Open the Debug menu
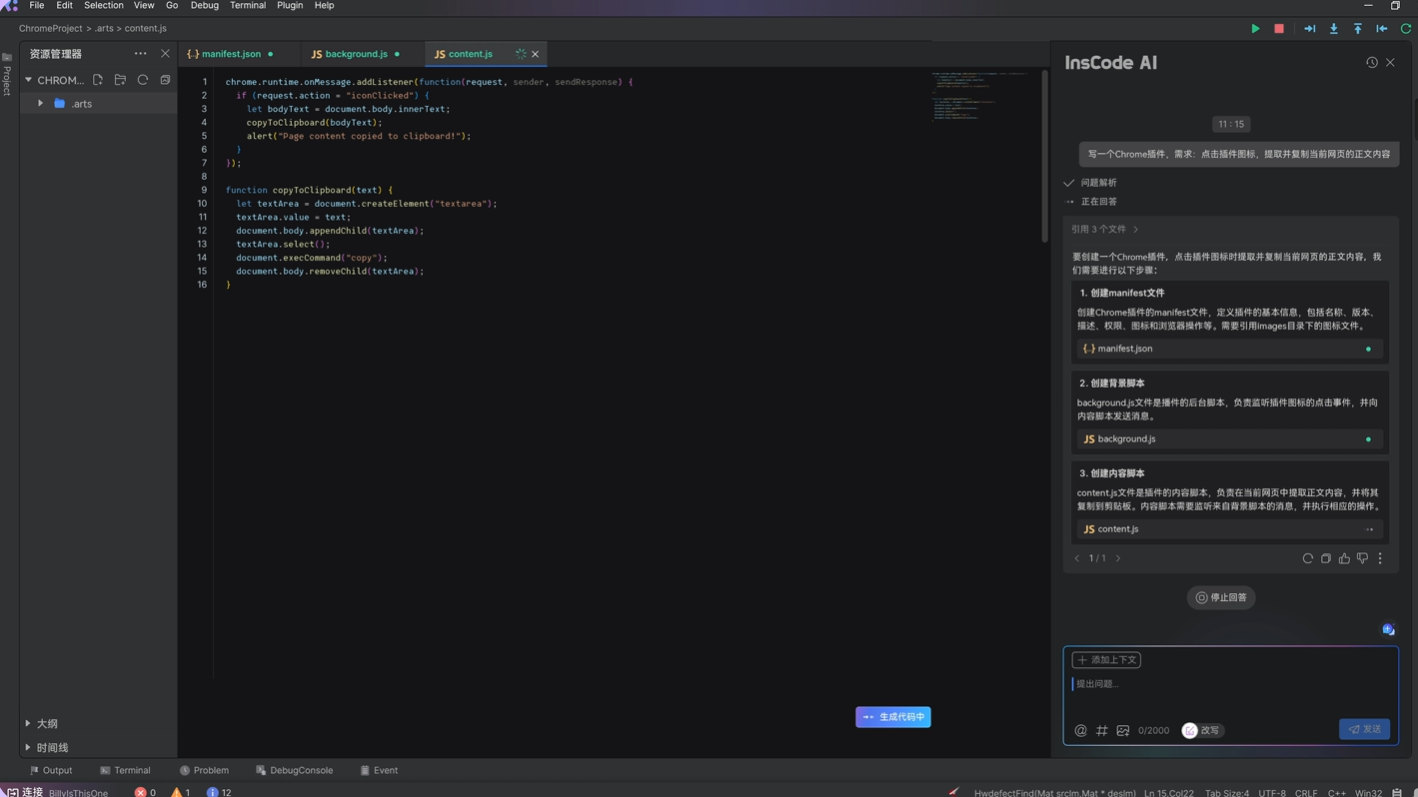Viewport: 1418px width, 797px height. [204, 6]
